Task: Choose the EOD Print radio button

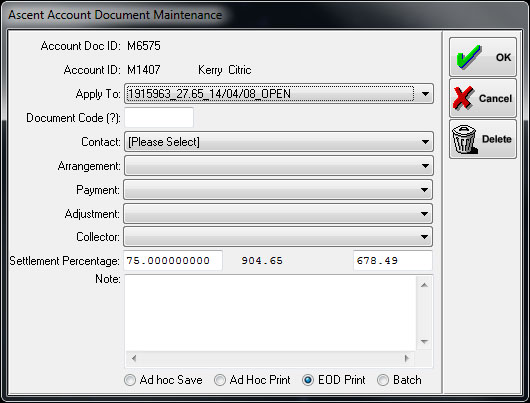Action: click(x=308, y=380)
